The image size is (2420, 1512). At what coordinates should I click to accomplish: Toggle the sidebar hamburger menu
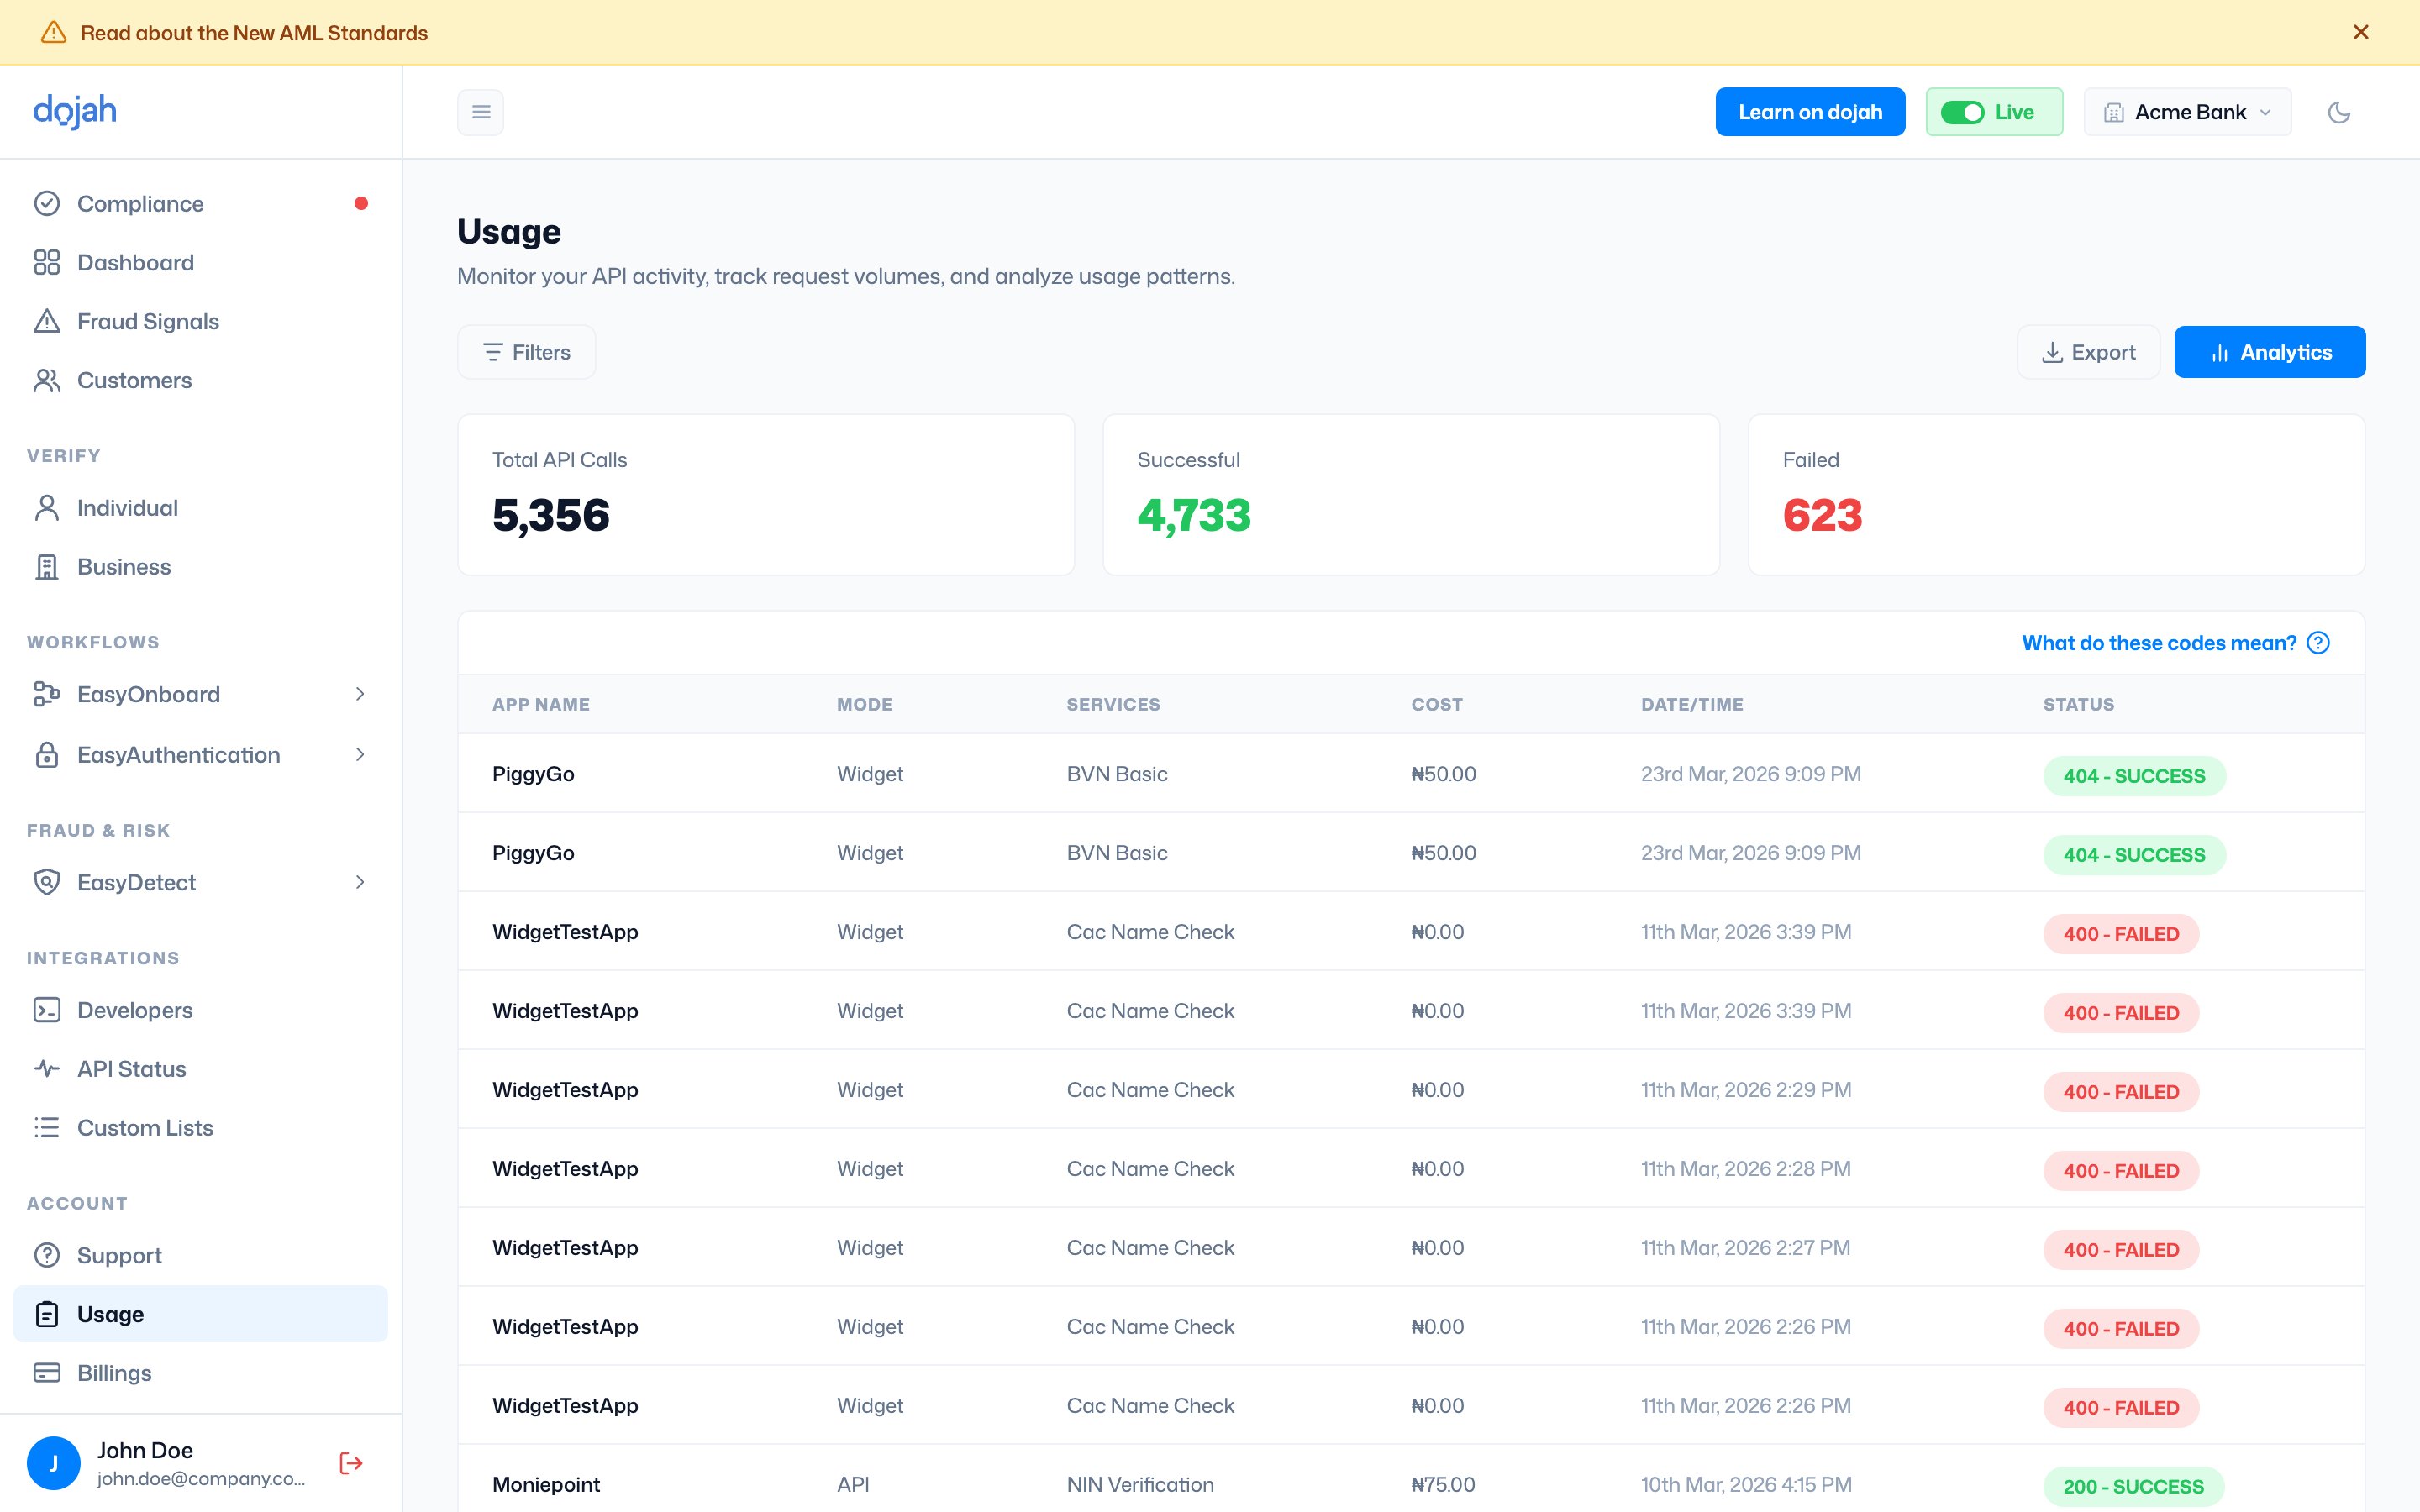tap(481, 112)
